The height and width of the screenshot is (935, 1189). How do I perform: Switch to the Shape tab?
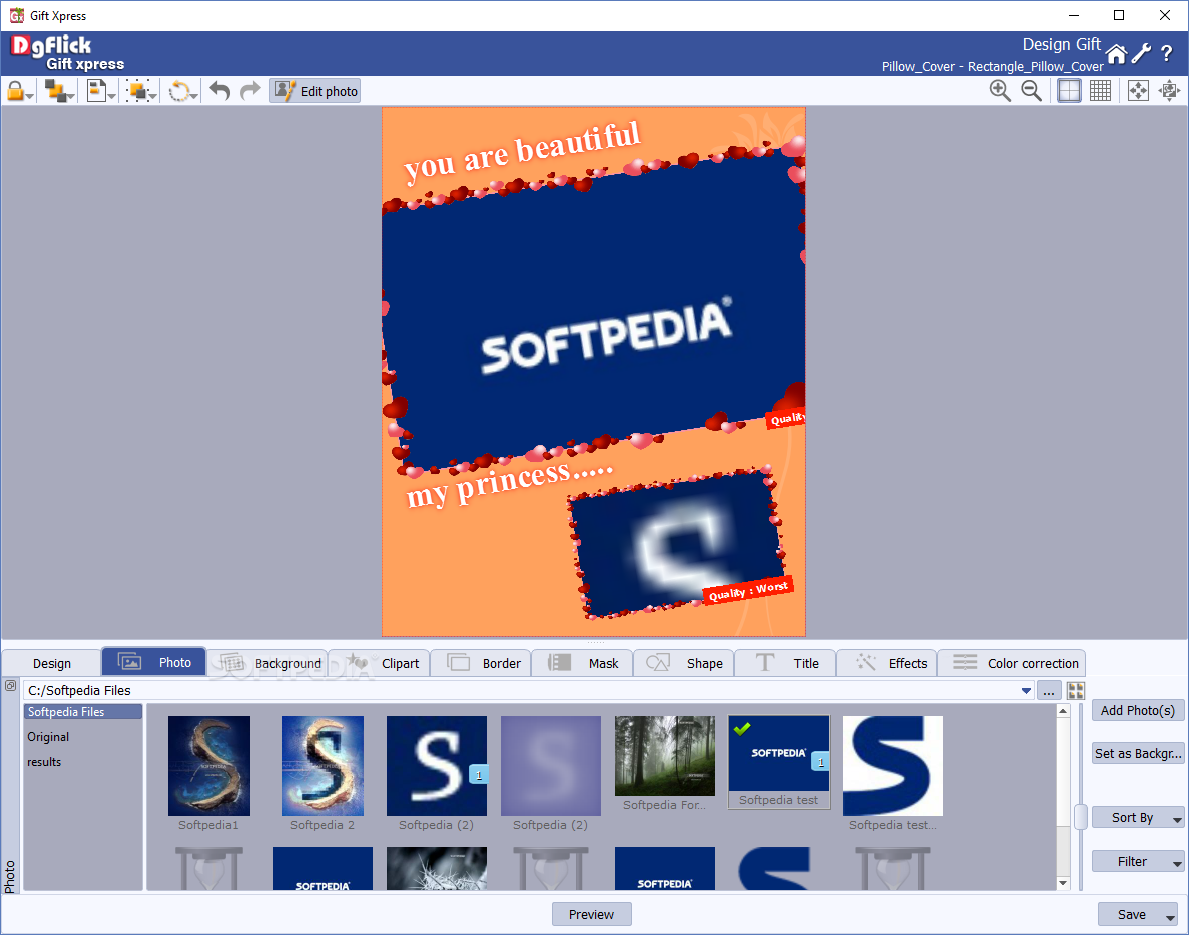(684, 663)
